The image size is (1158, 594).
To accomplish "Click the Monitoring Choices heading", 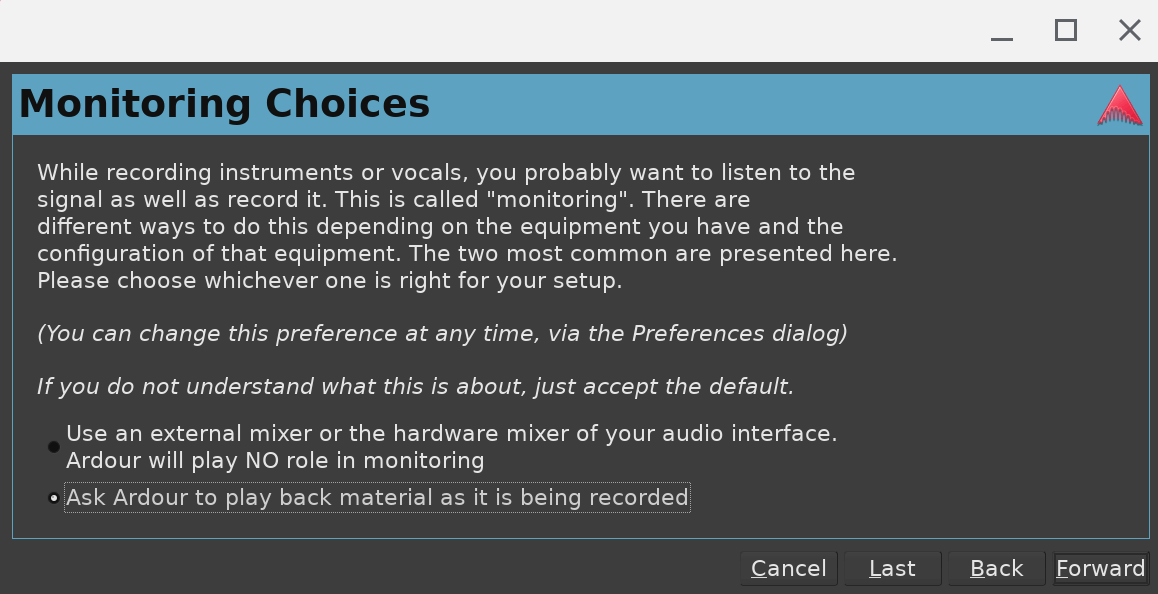I will tap(225, 104).
